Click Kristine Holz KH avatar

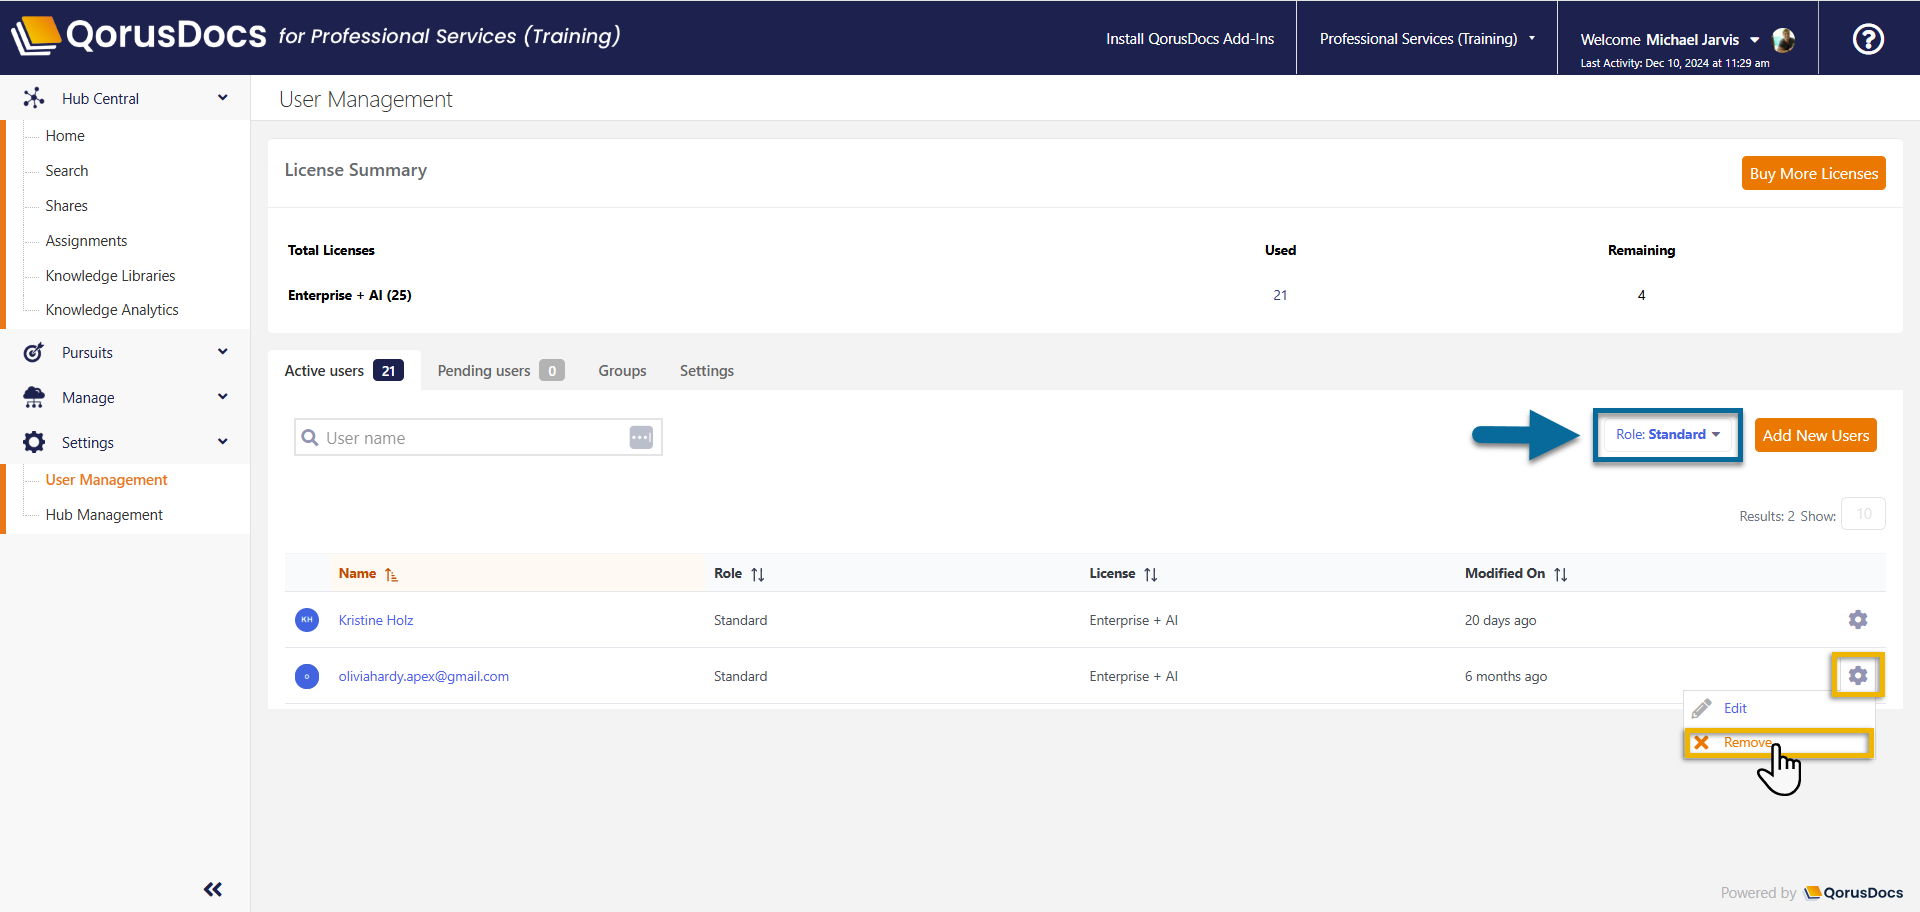(307, 620)
